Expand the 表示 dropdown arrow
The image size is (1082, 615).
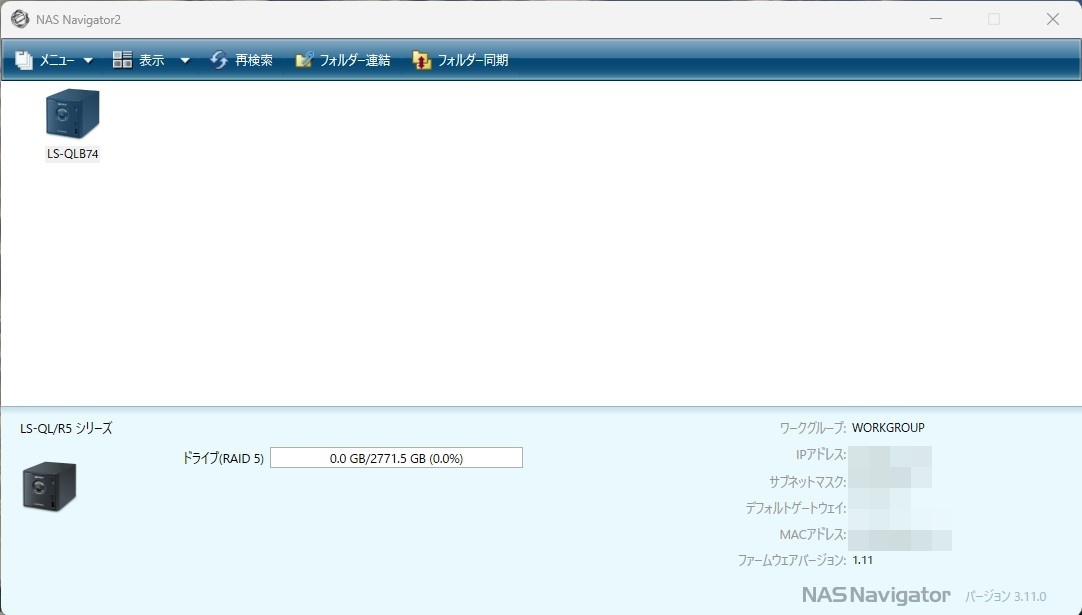[184, 61]
